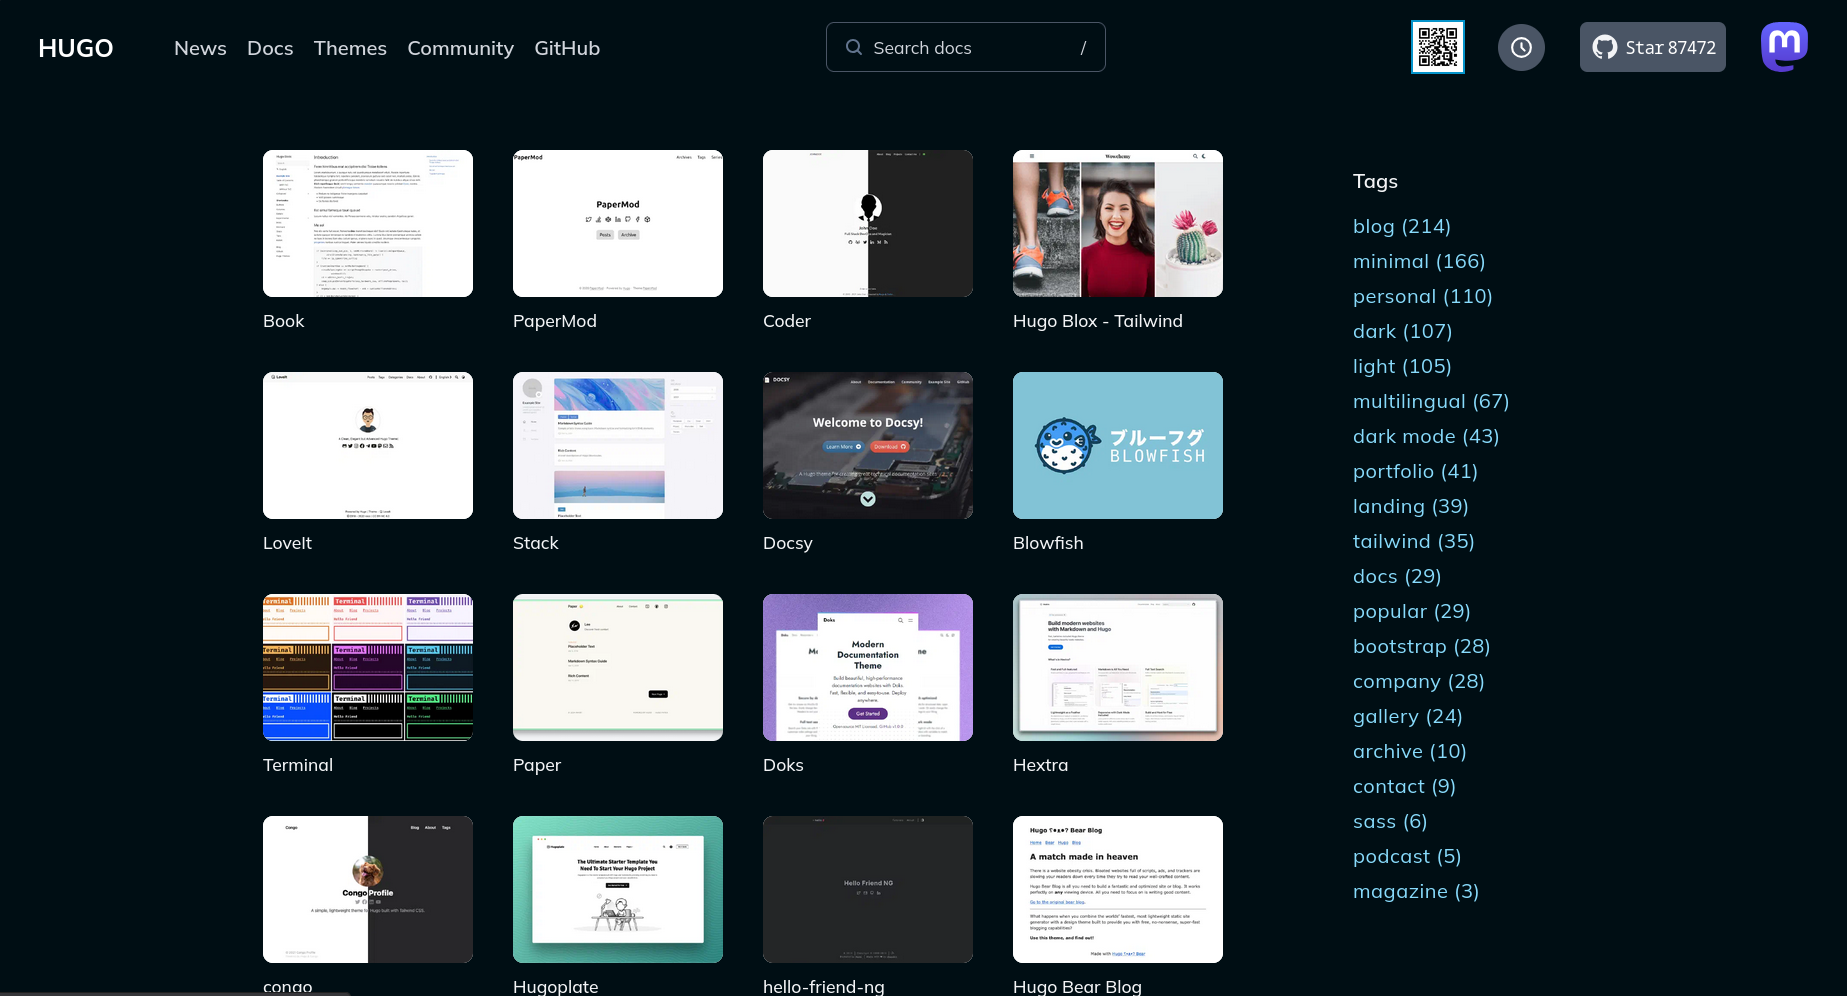
Task: Click the Doks theme title
Action: tap(783, 765)
